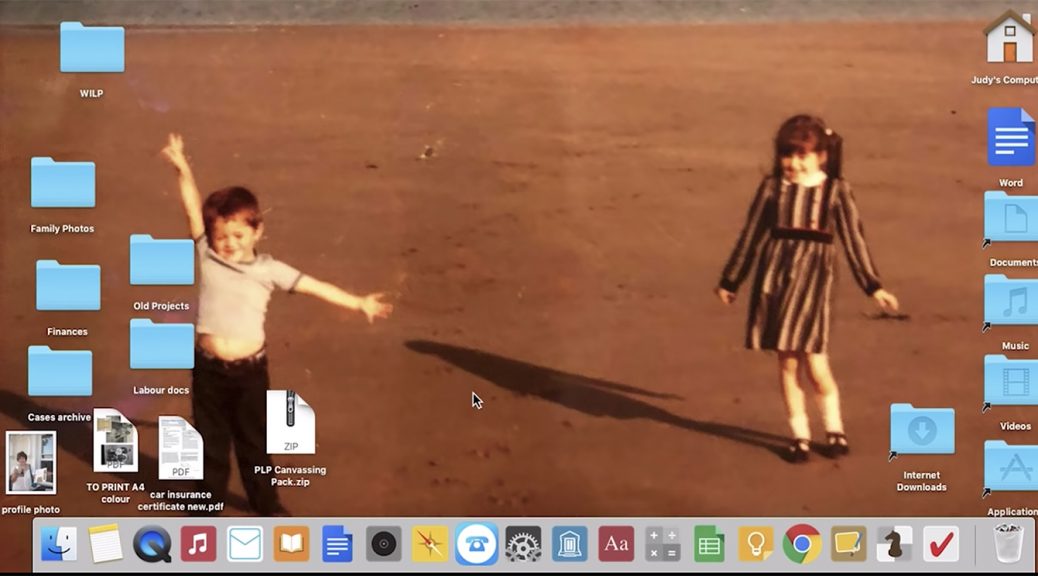Click the profile photo thumbnail

(x=31, y=462)
